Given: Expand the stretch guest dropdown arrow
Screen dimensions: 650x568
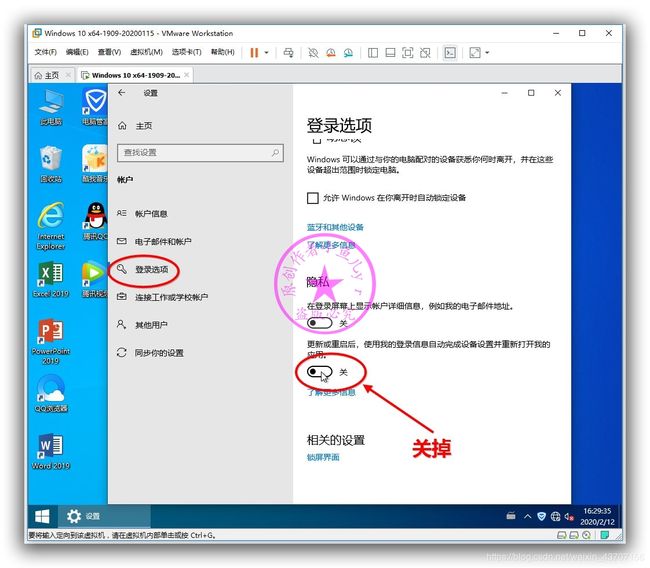Looking at the screenshot, I should 487,53.
